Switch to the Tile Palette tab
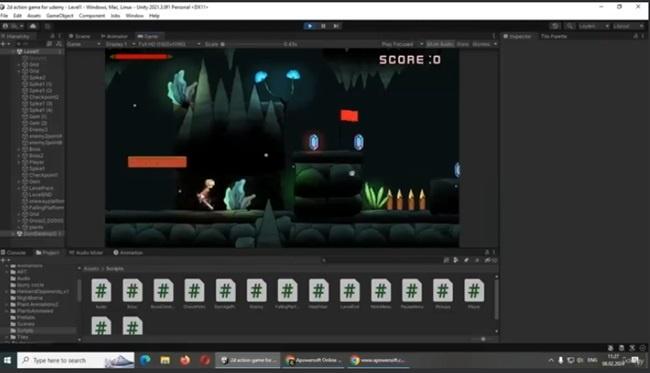 [553, 36]
